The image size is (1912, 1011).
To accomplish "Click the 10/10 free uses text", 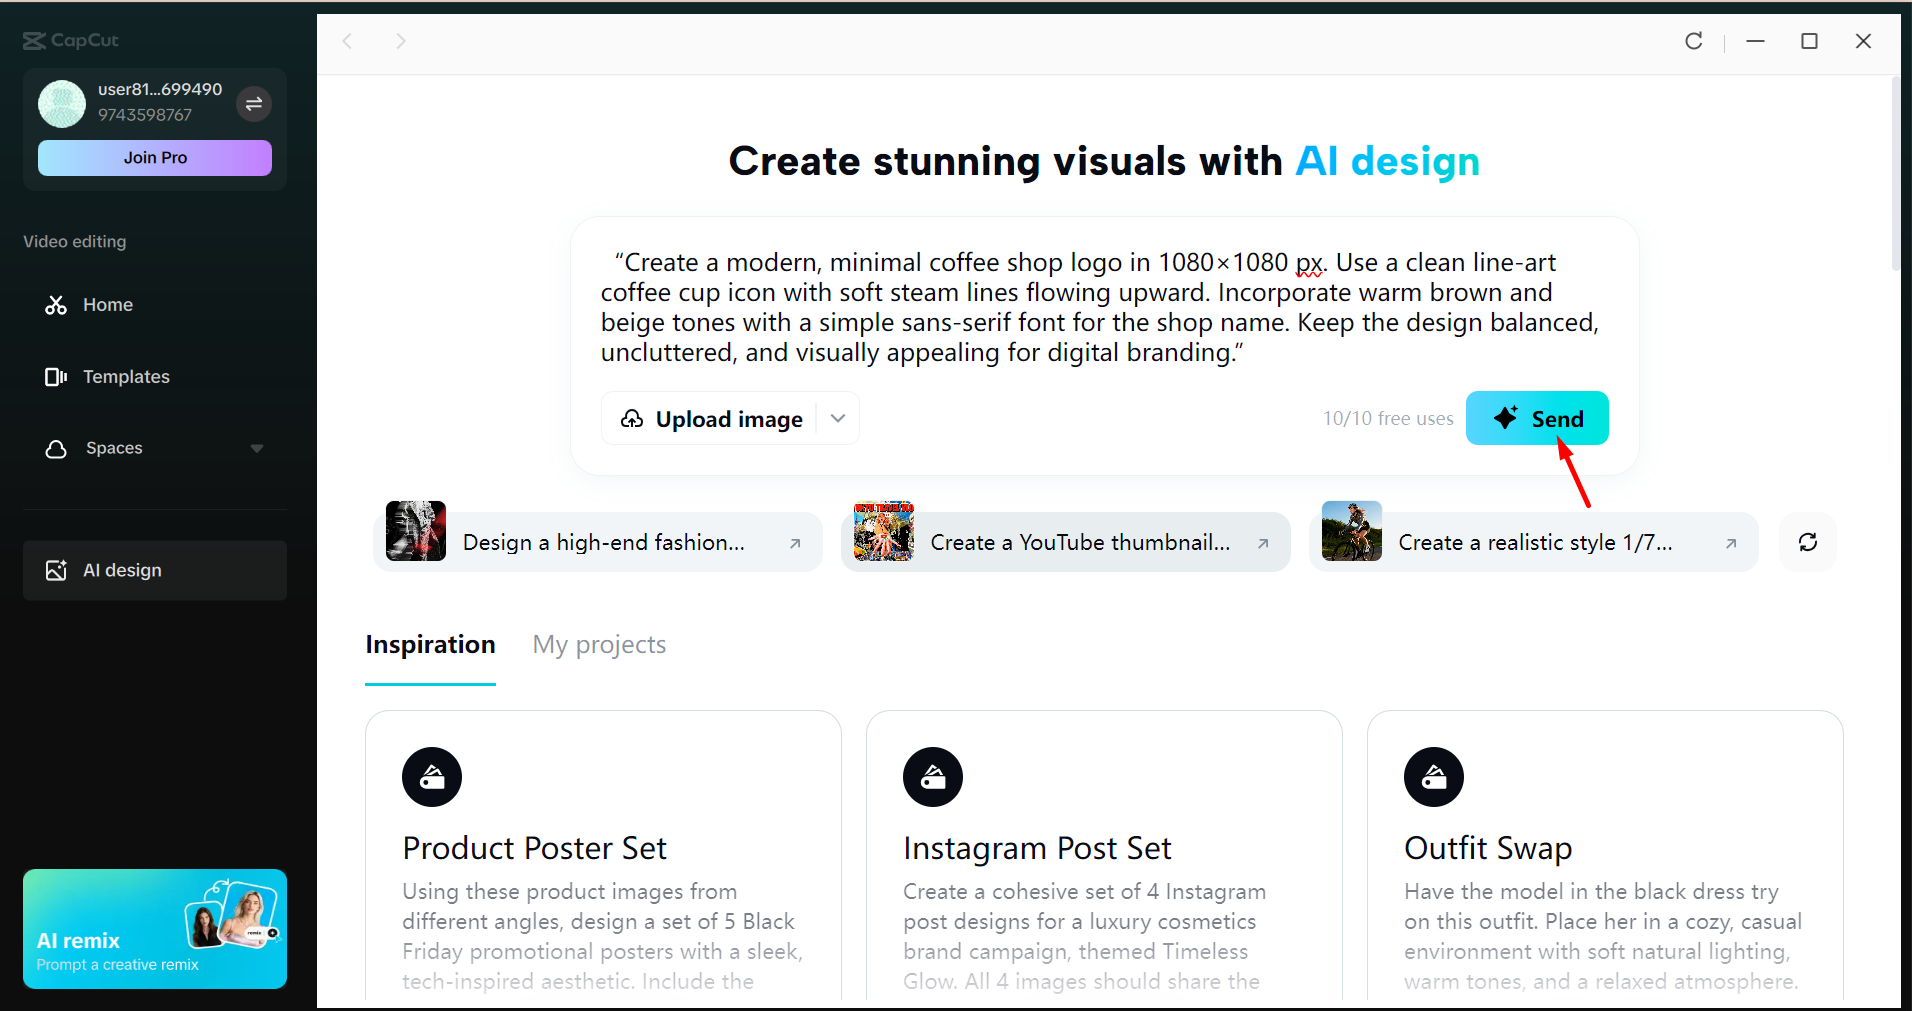I will pos(1388,419).
